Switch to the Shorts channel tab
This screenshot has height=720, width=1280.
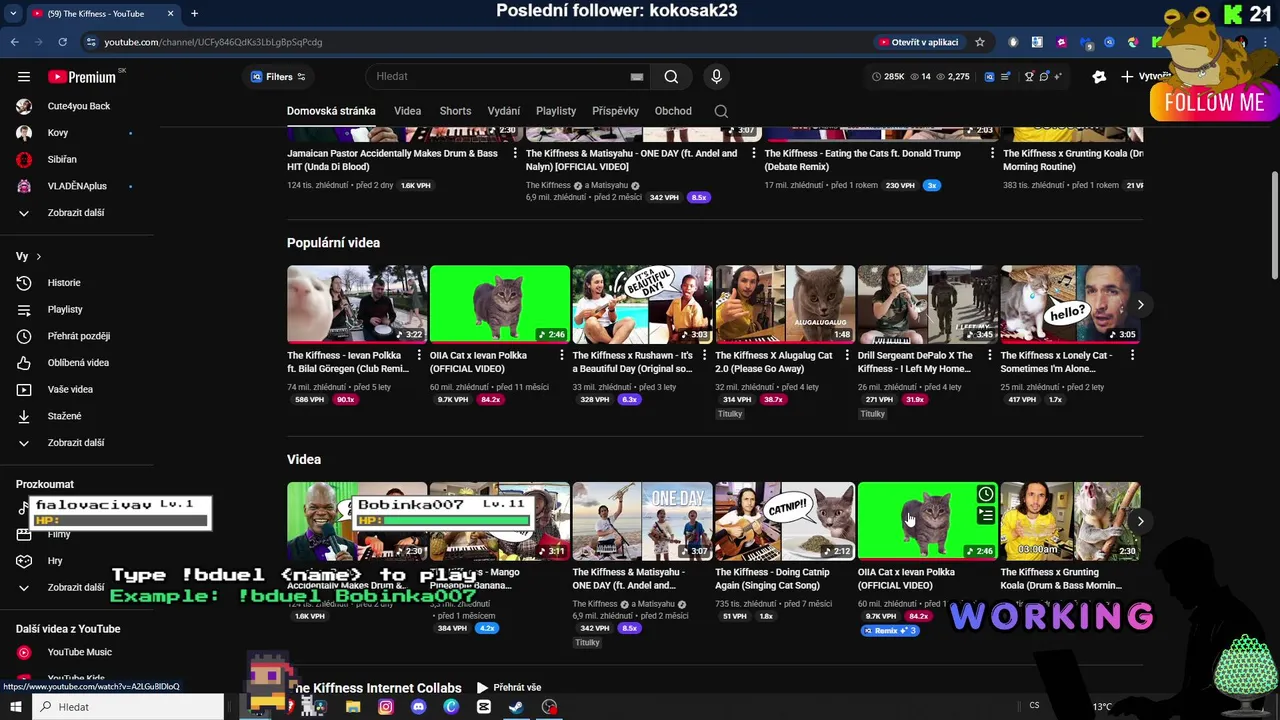tap(455, 111)
